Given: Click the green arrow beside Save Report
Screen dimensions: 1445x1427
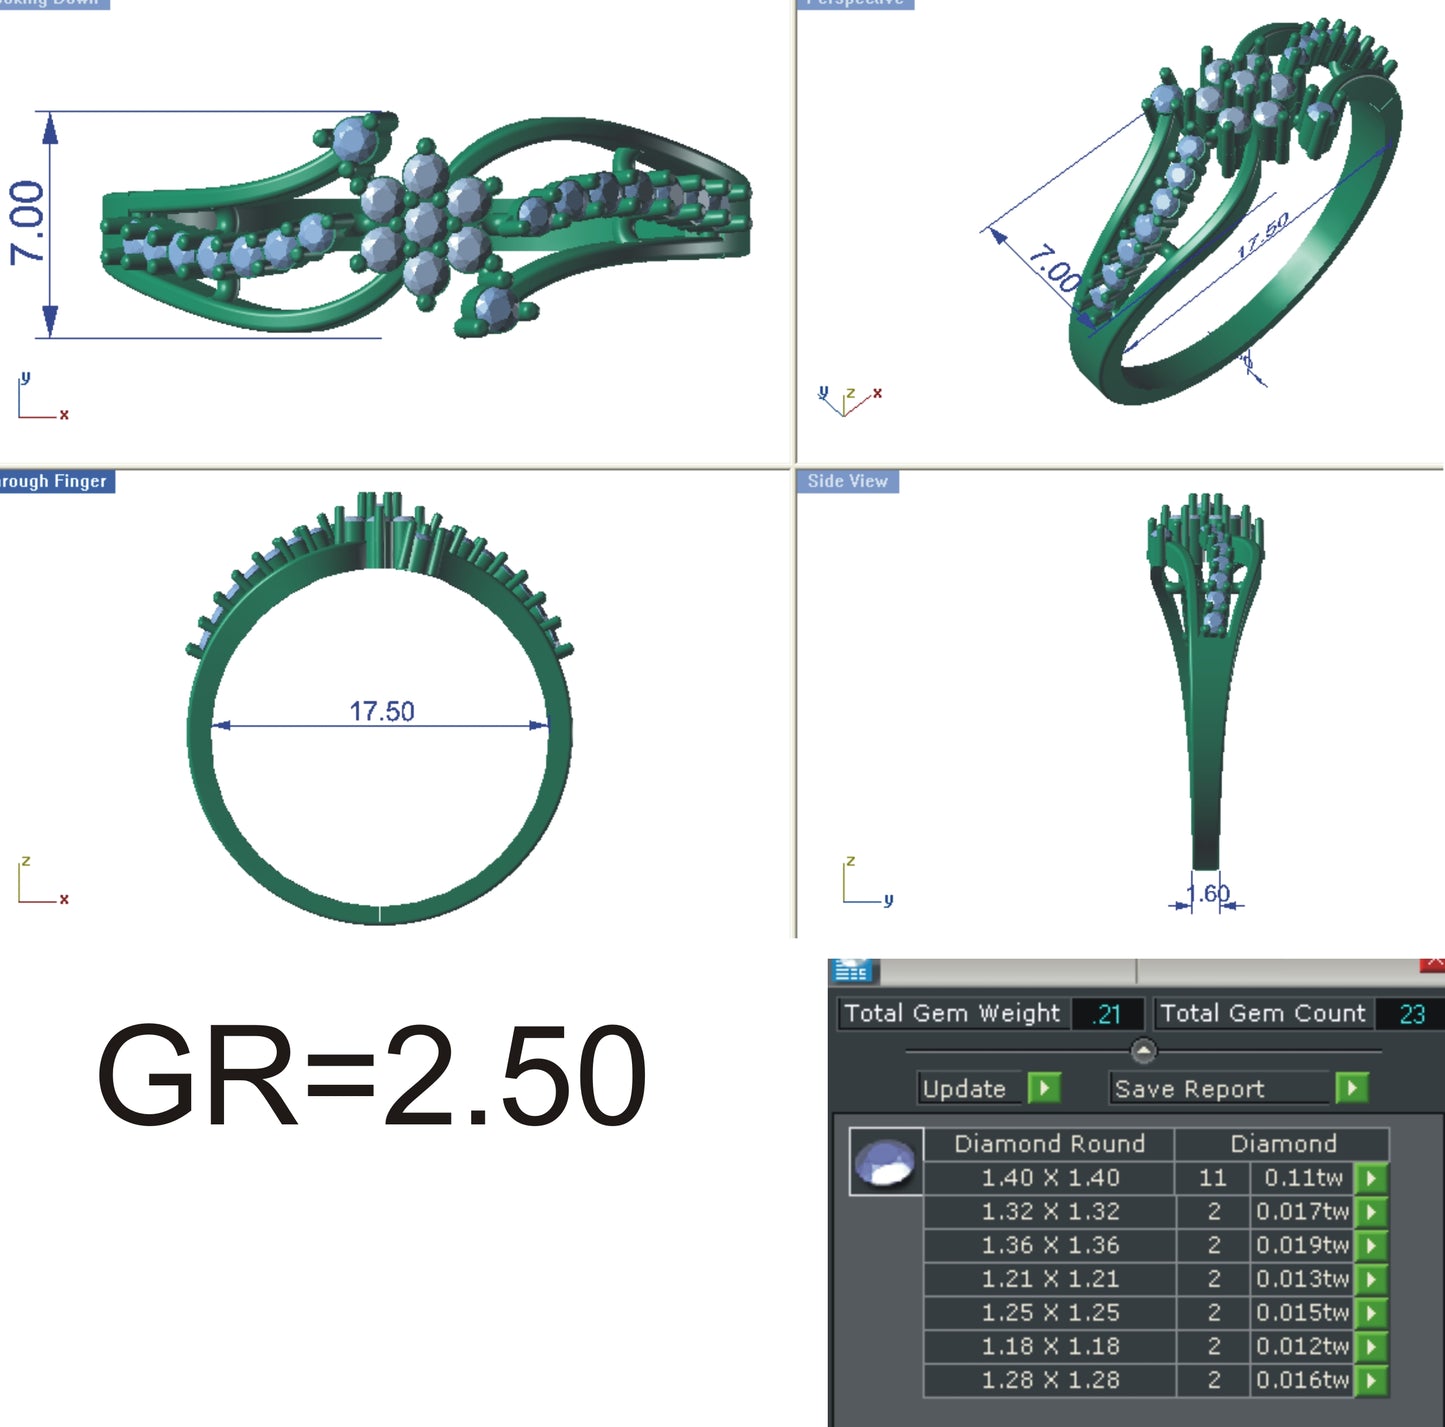Looking at the screenshot, I should click(1352, 1088).
